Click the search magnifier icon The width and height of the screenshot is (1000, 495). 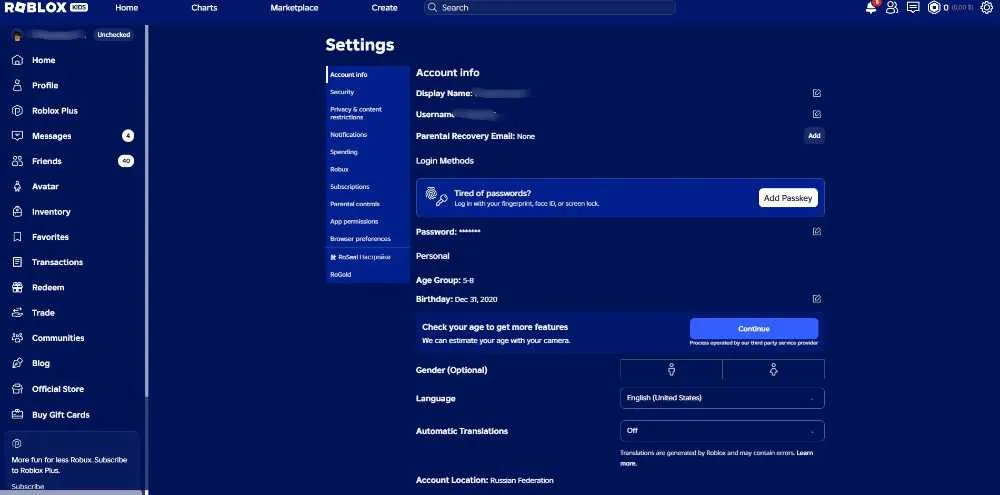pos(433,8)
